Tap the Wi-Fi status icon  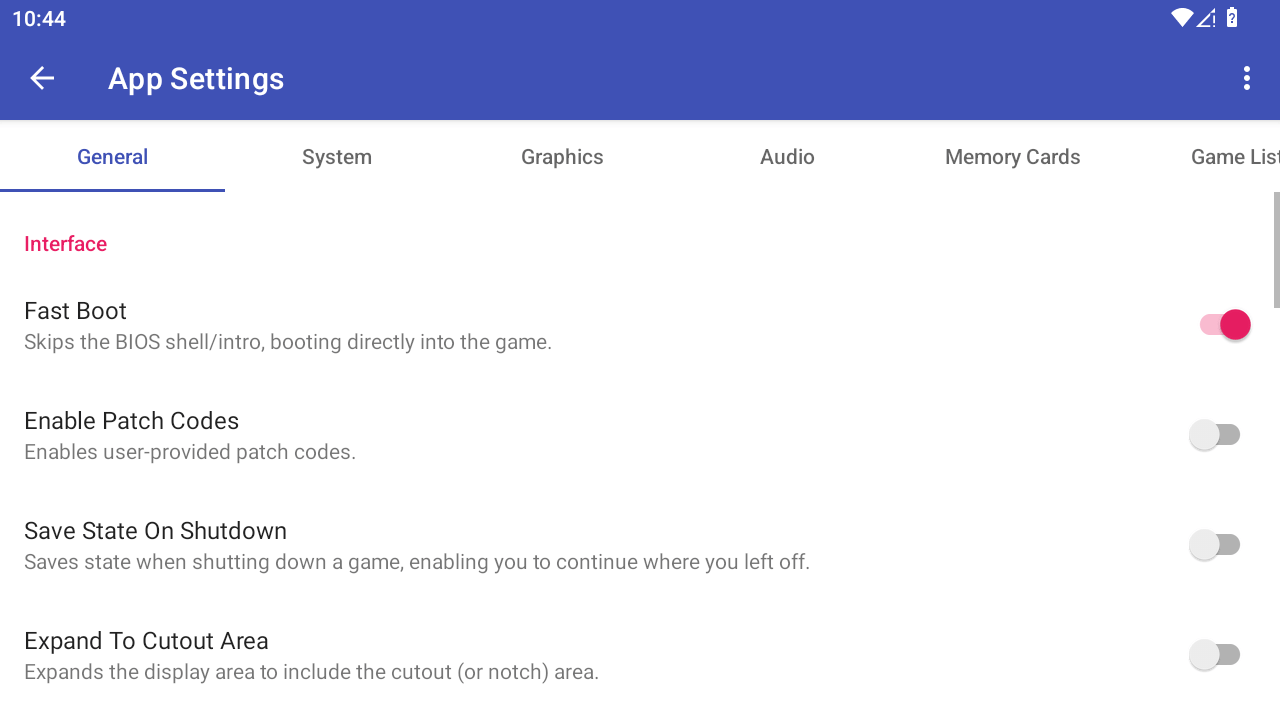[1182, 18]
